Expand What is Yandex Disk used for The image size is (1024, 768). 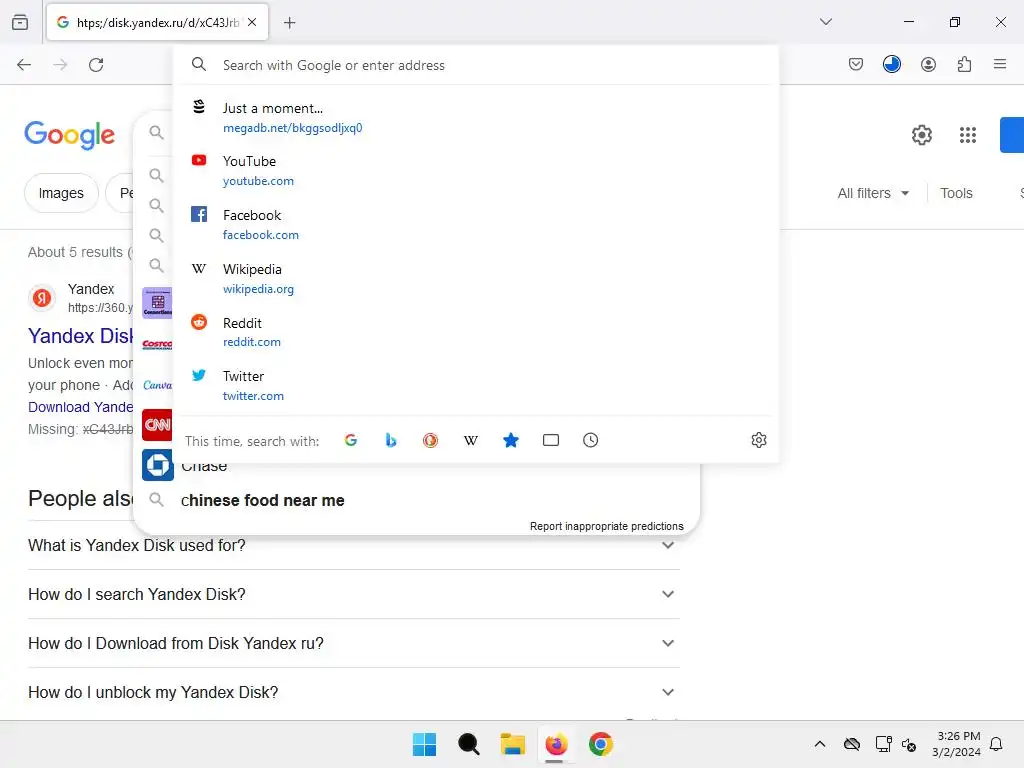(353, 545)
